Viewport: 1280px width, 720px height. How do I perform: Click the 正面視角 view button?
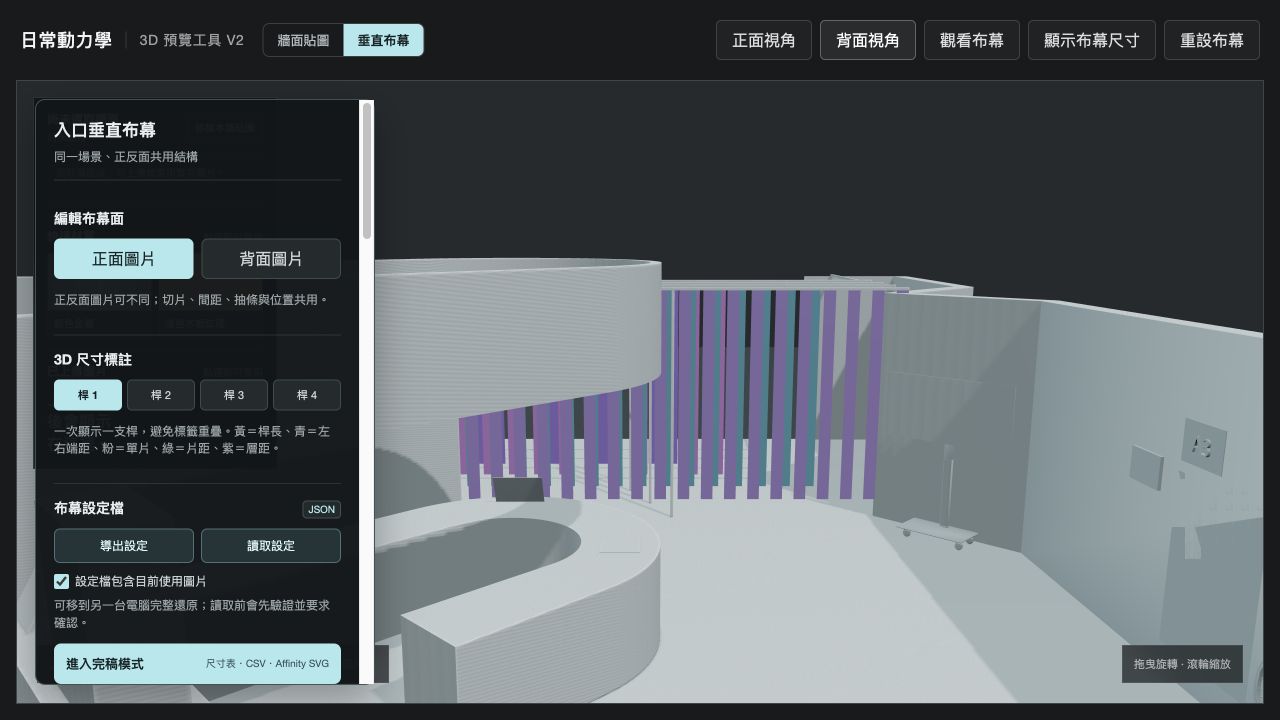[764, 40]
